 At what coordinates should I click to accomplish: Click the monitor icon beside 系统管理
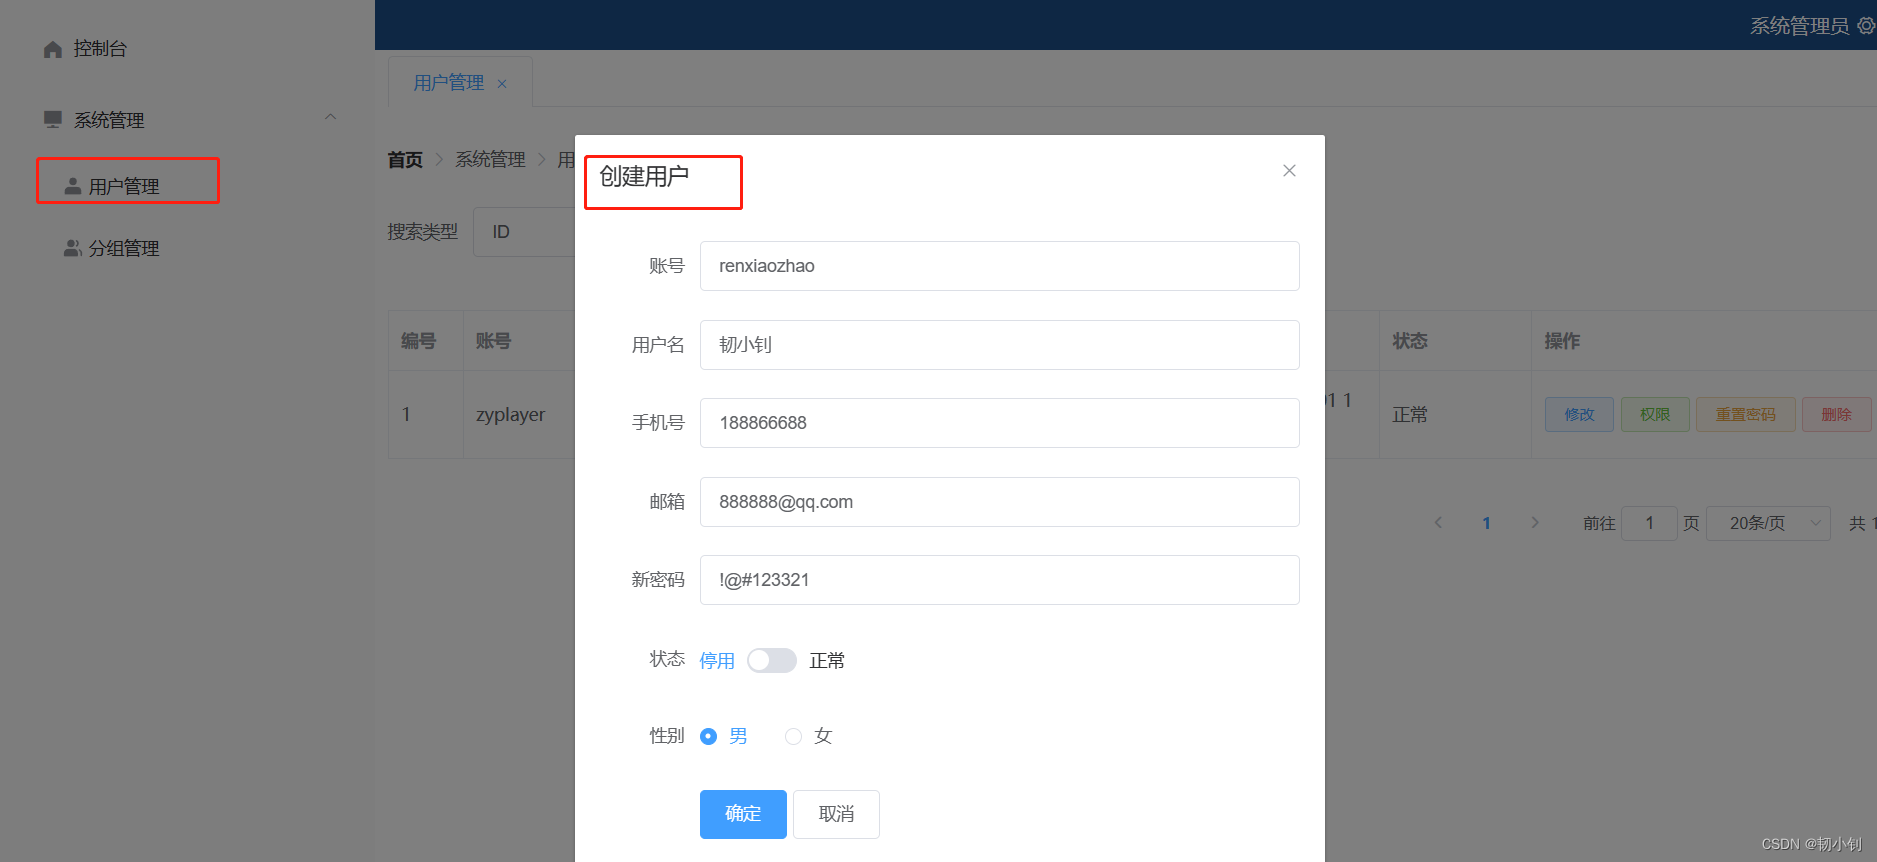point(53,120)
